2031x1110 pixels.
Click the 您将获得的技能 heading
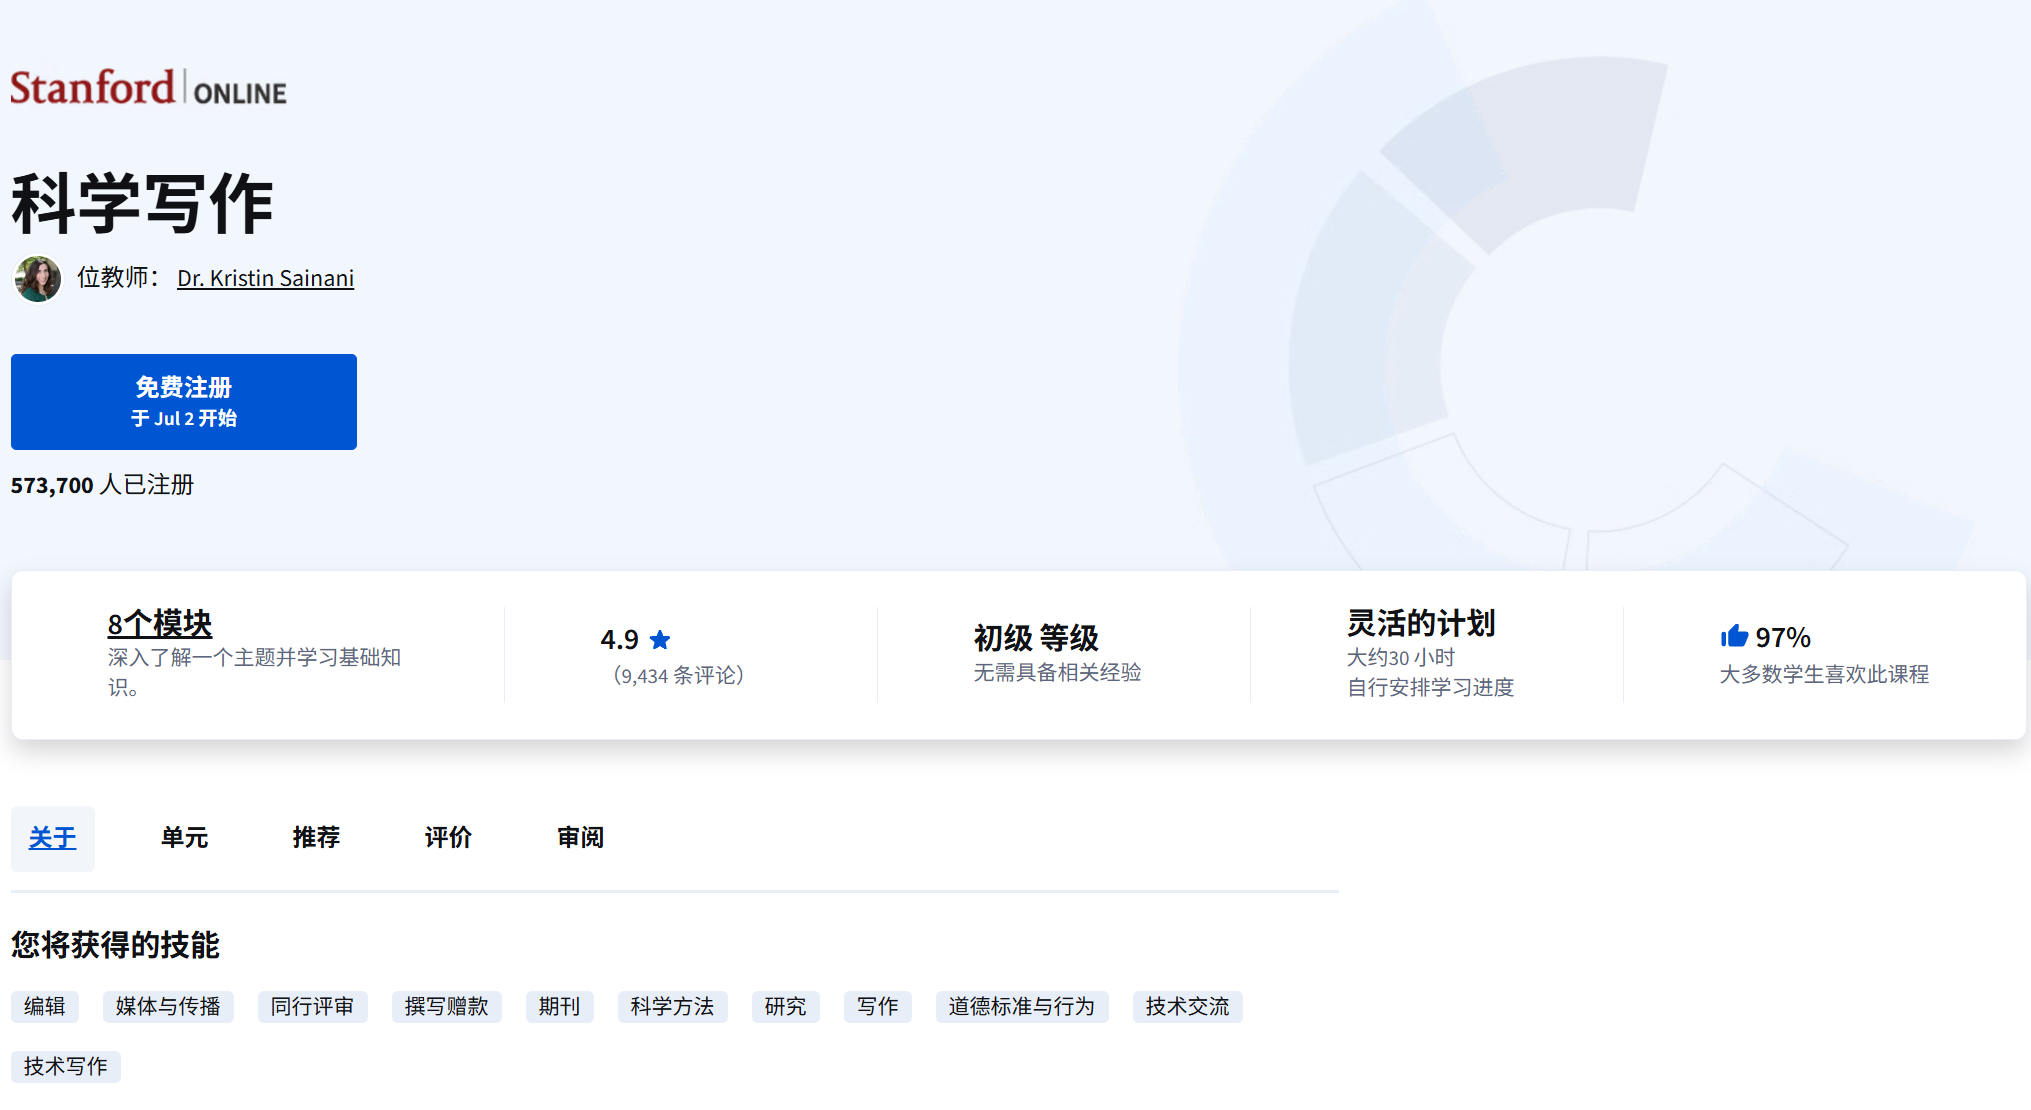pos(116,945)
